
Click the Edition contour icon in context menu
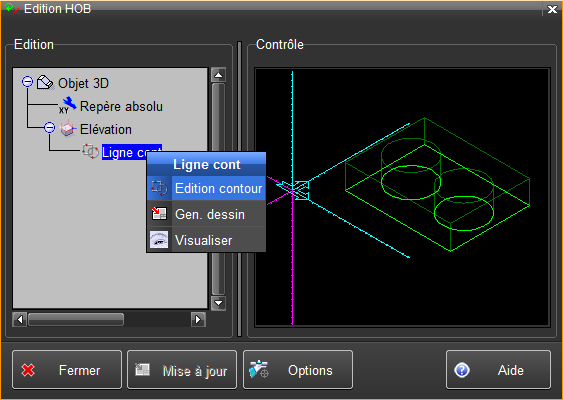pyautogui.click(x=159, y=188)
